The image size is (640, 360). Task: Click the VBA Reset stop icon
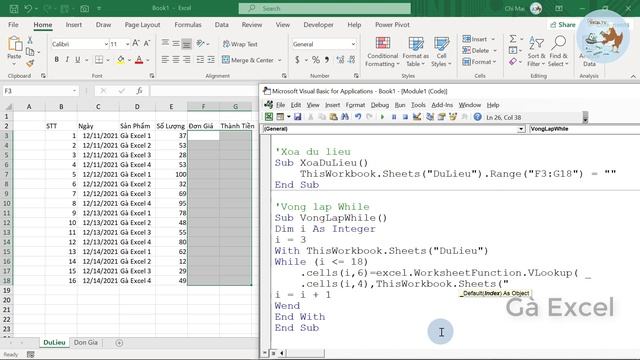pos(405,117)
